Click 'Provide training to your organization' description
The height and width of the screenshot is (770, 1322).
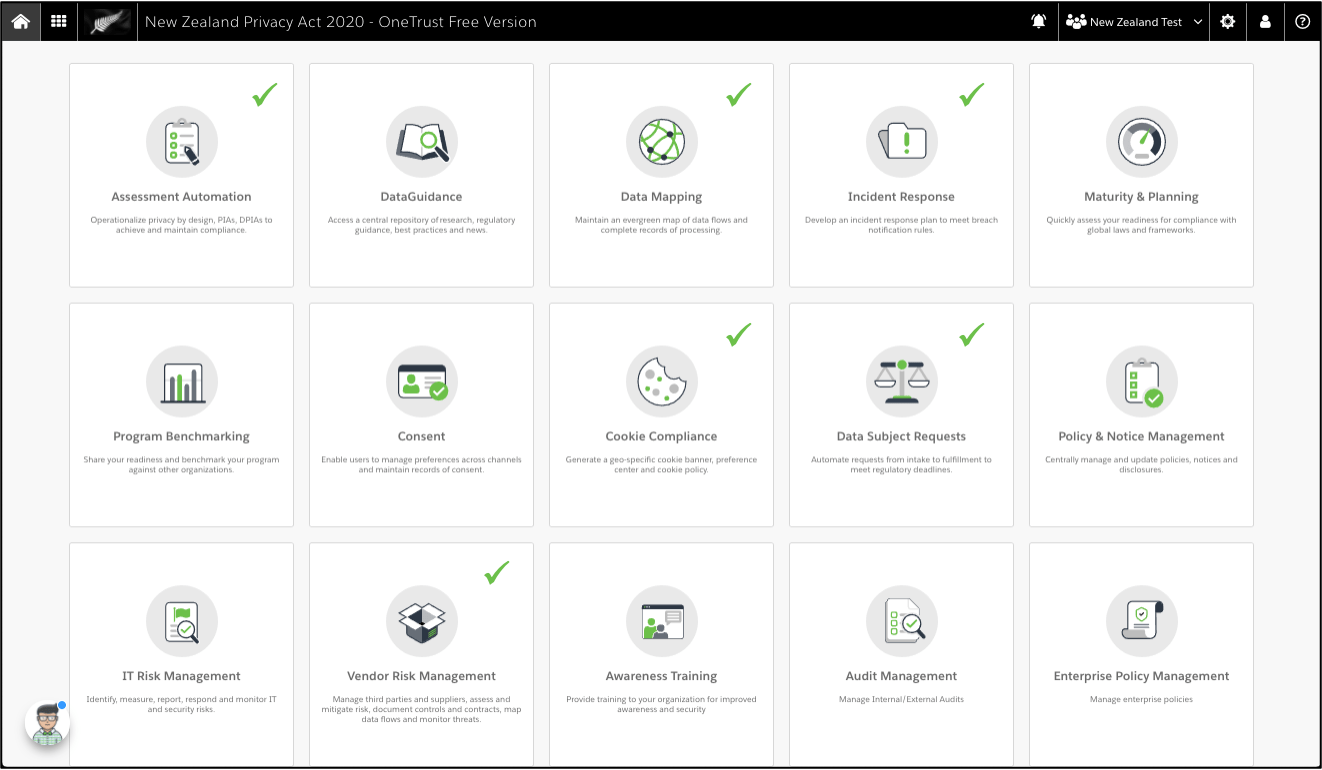pos(662,705)
